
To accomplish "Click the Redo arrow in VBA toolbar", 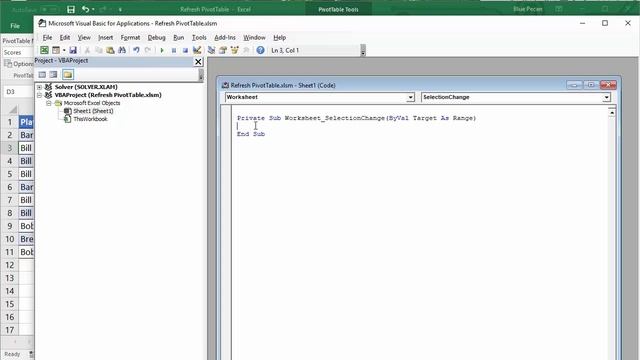I will [148, 50].
